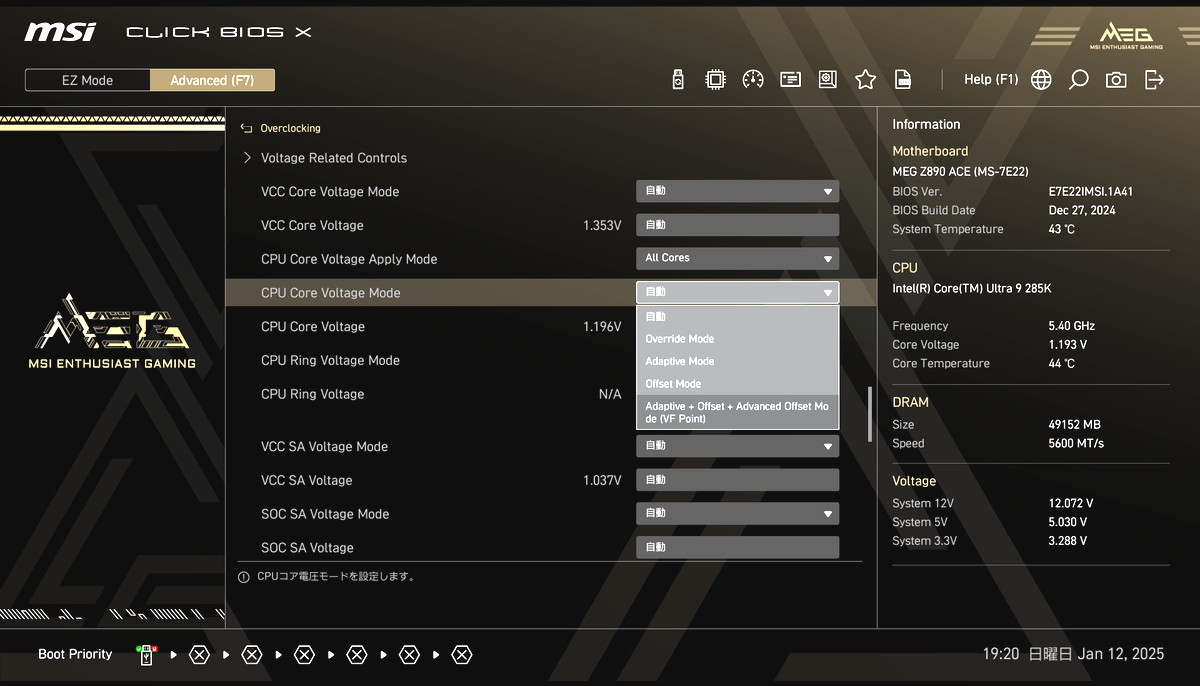1200x686 pixels.
Task: Click the Overclocking breadcrumb label
Action: 290,128
